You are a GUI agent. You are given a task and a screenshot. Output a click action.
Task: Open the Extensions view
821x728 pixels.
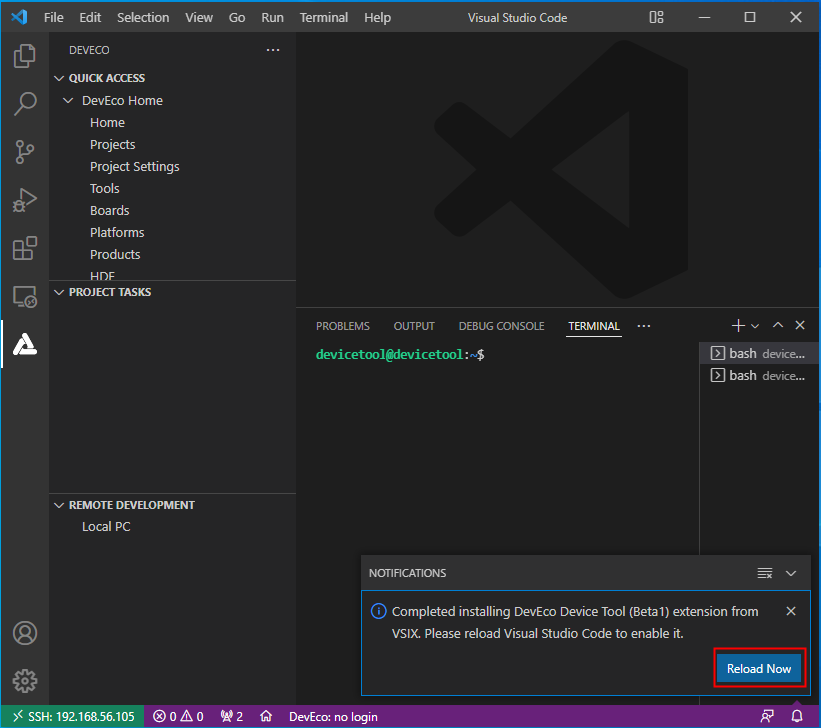25,248
